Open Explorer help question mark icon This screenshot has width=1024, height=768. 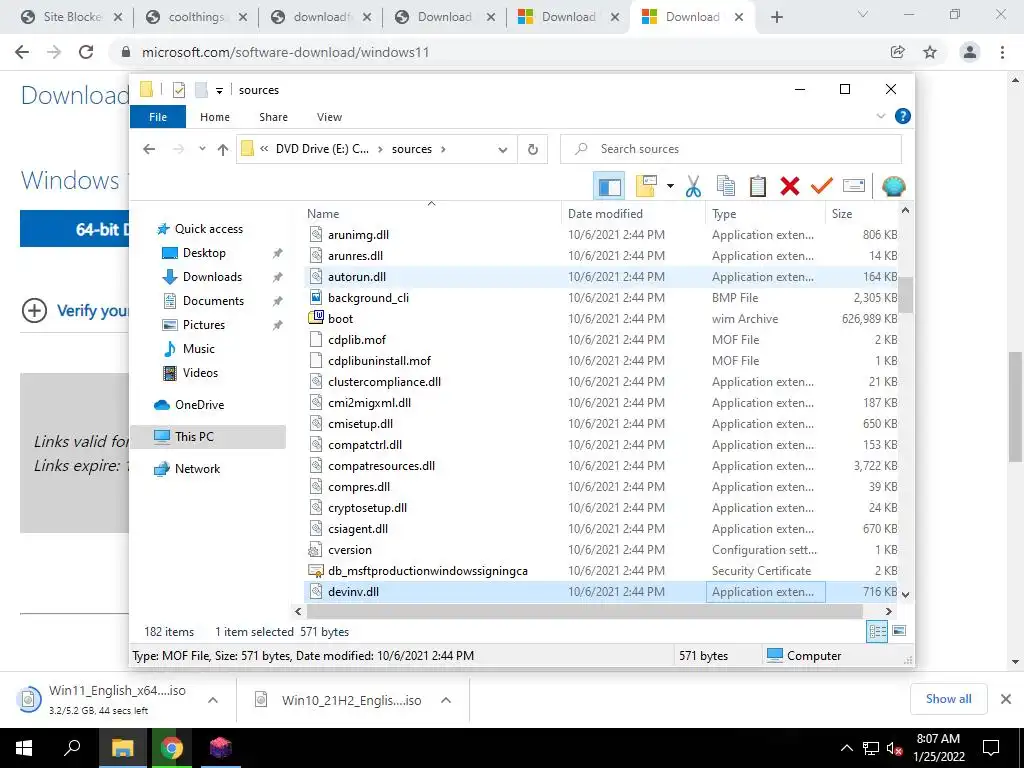[x=903, y=116]
